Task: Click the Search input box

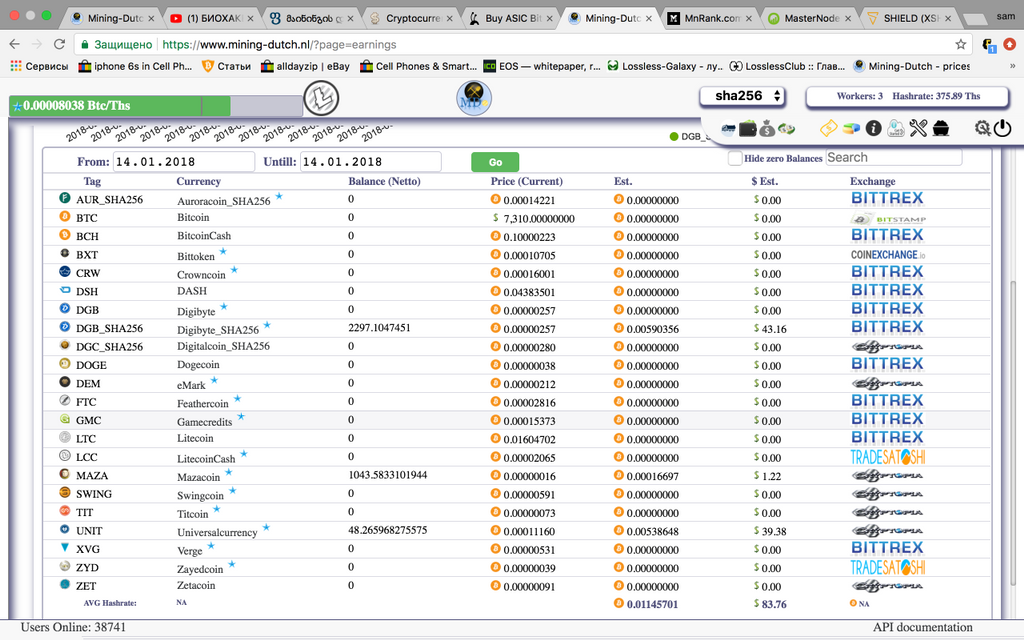Action: tap(893, 157)
